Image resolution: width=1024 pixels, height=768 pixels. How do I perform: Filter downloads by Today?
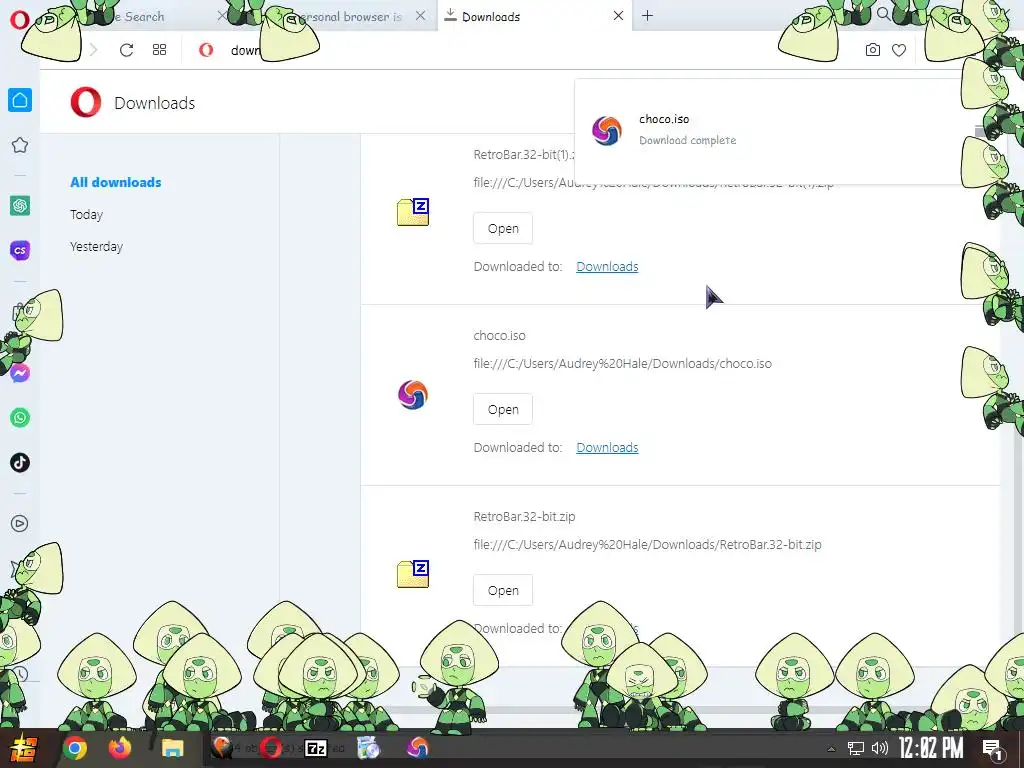tap(86, 214)
